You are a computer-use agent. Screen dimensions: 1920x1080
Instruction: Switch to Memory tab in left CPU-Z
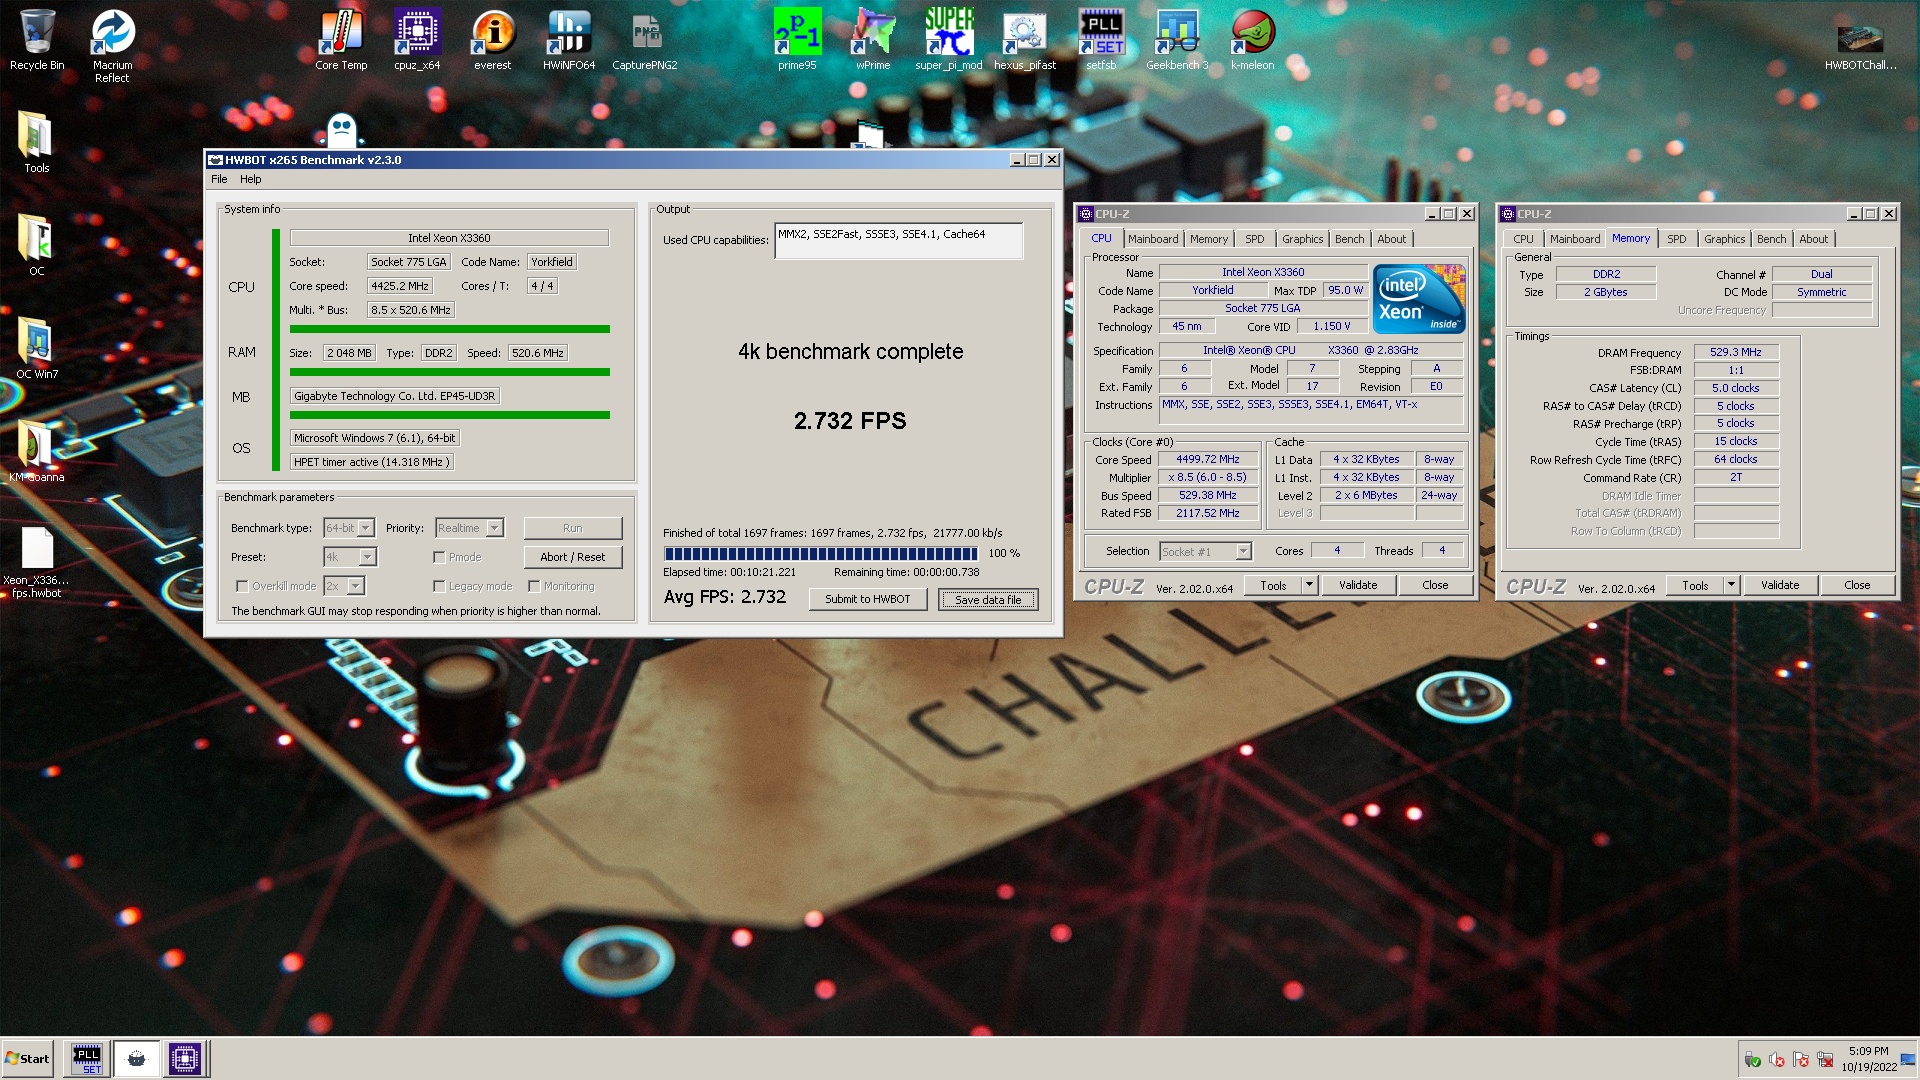[1208, 239]
